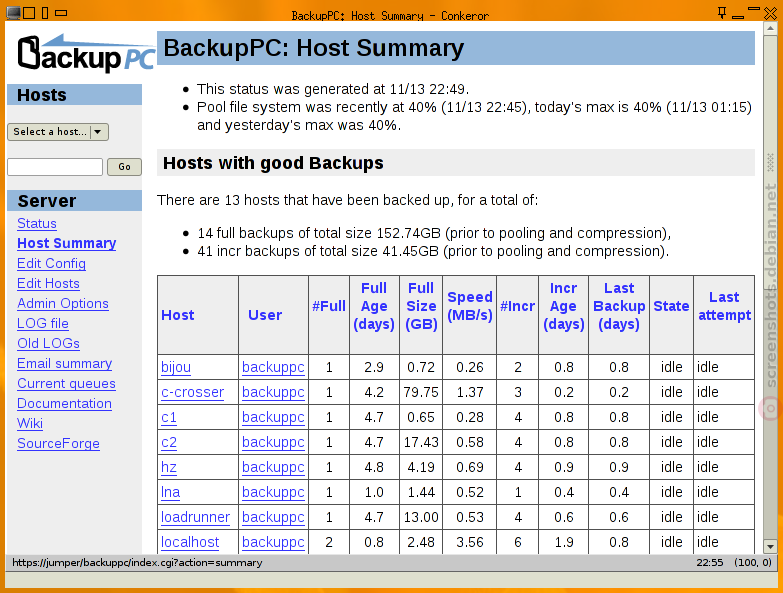The image size is (783, 593).
Task: Sort by Speed (MB/s) column header
Action: coord(470,306)
